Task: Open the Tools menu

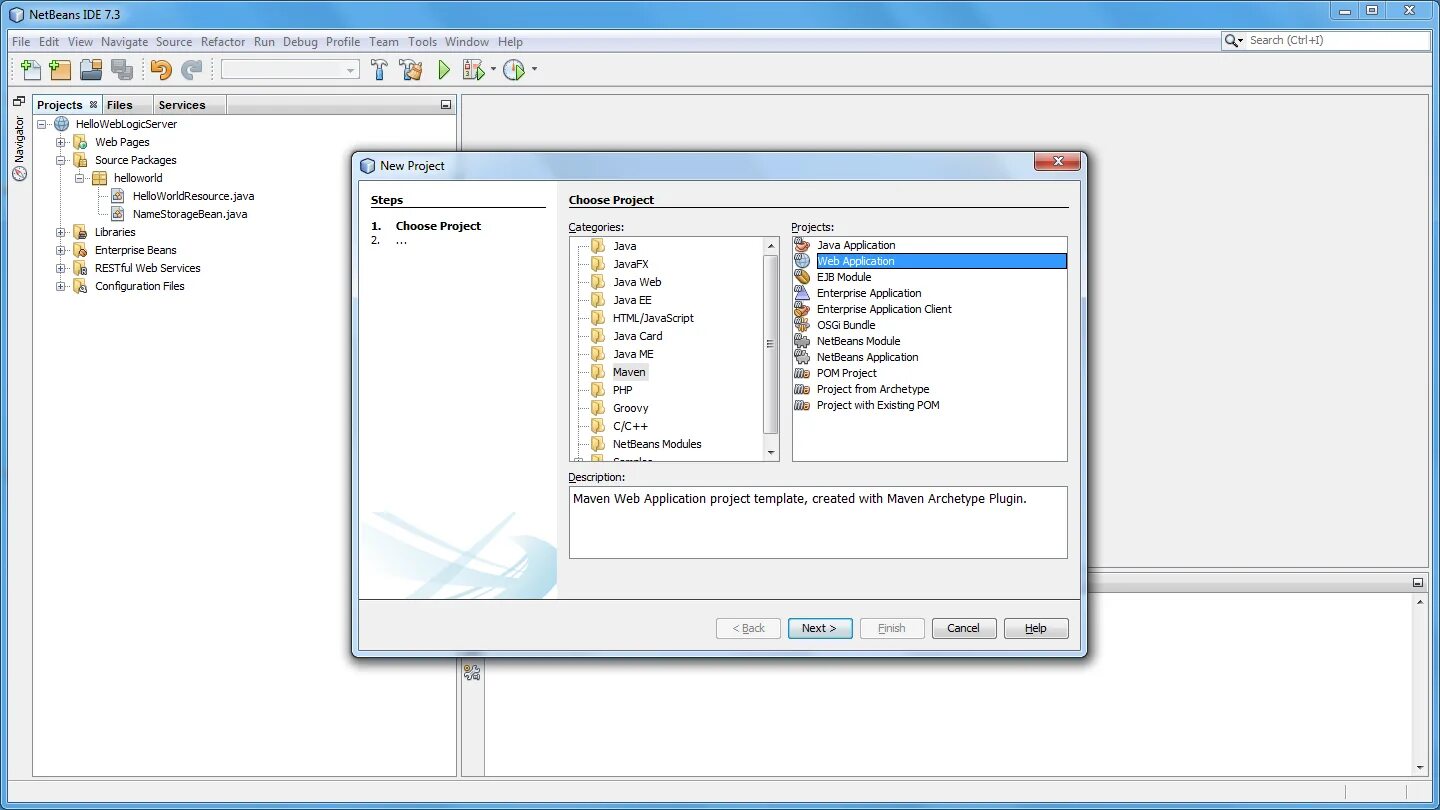Action: (x=422, y=42)
